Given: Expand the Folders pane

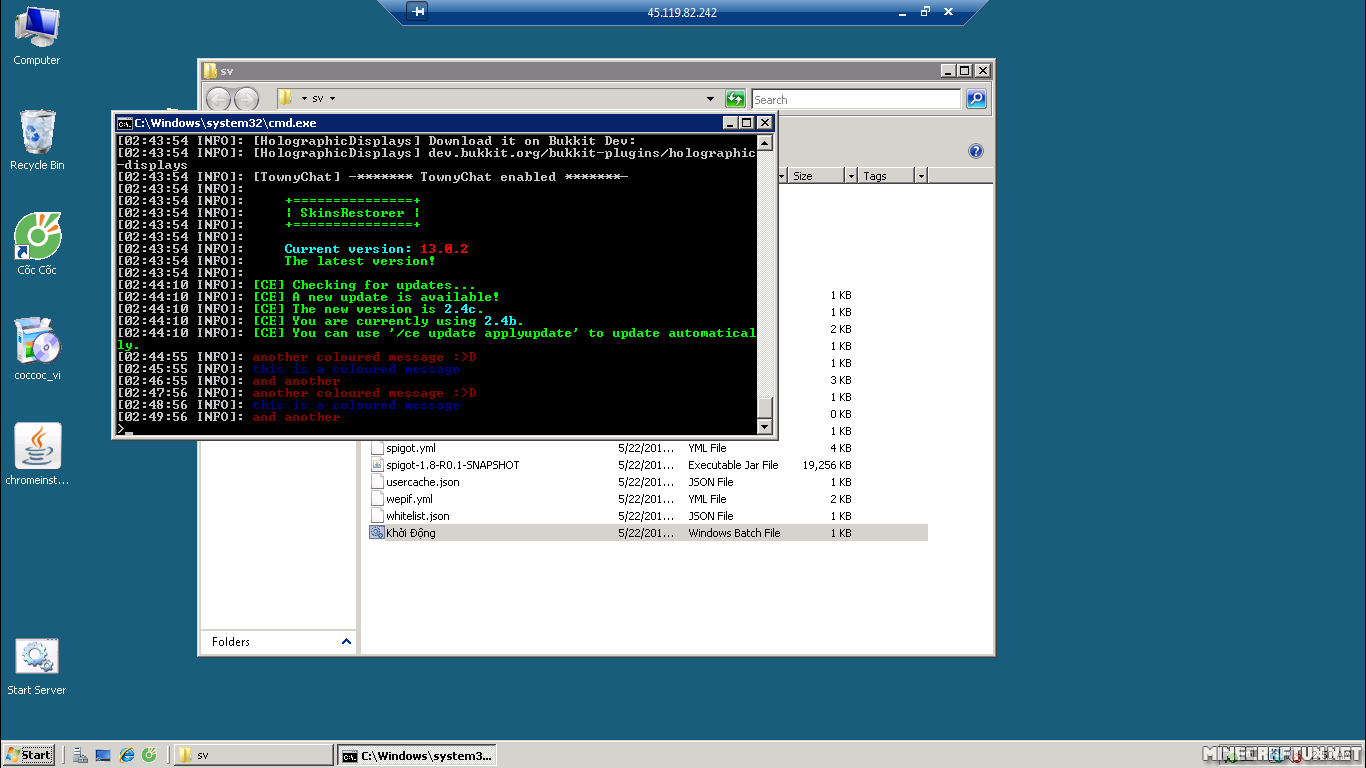Looking at the screenshot, I should tap(347, 641).
